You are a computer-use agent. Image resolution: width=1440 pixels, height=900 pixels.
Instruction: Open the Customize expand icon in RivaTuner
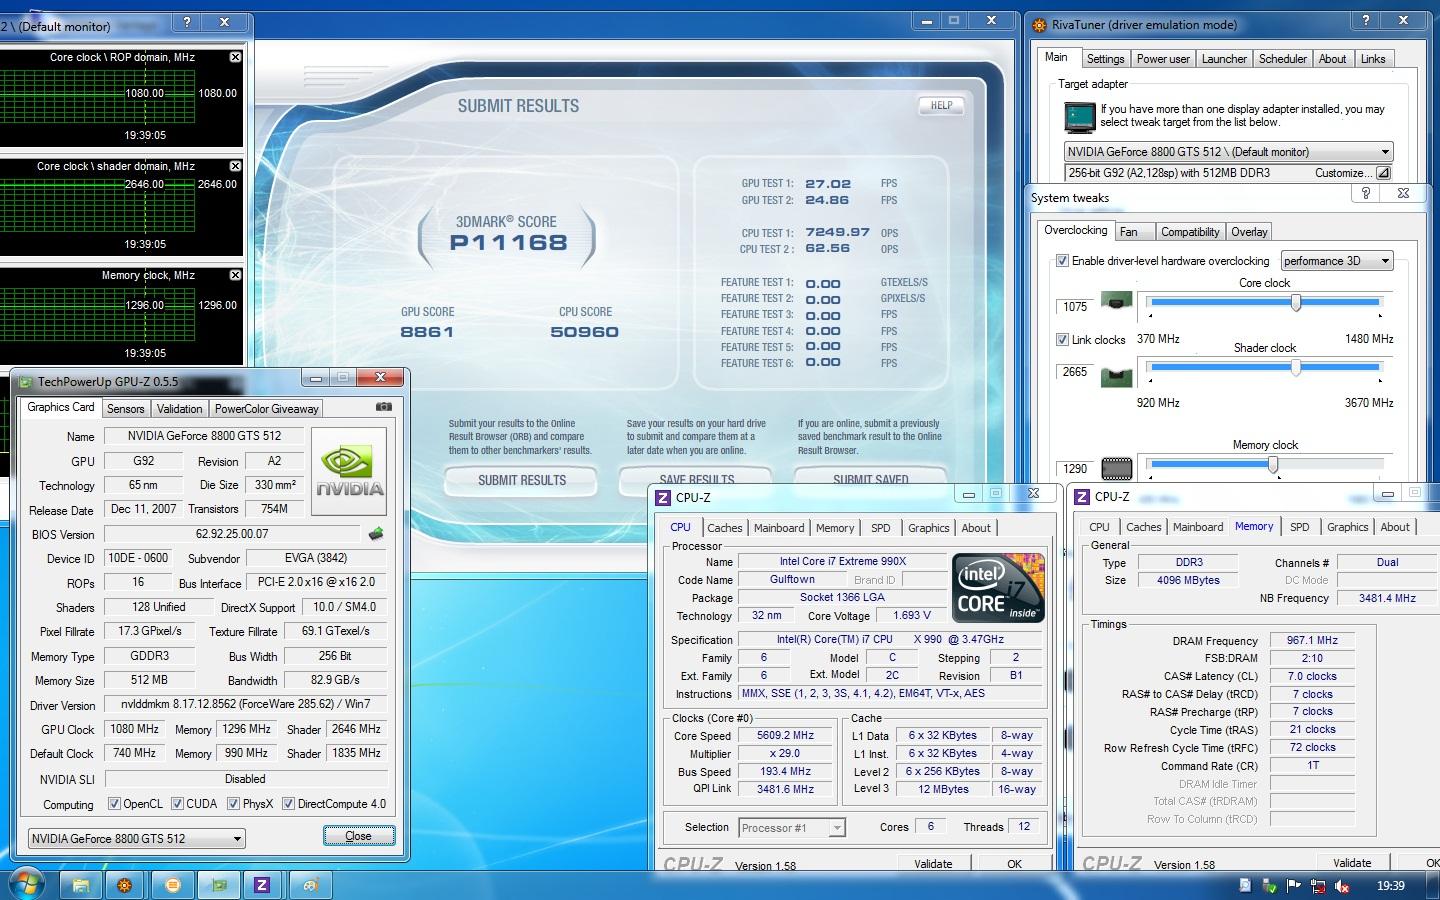click(1383, 173)
